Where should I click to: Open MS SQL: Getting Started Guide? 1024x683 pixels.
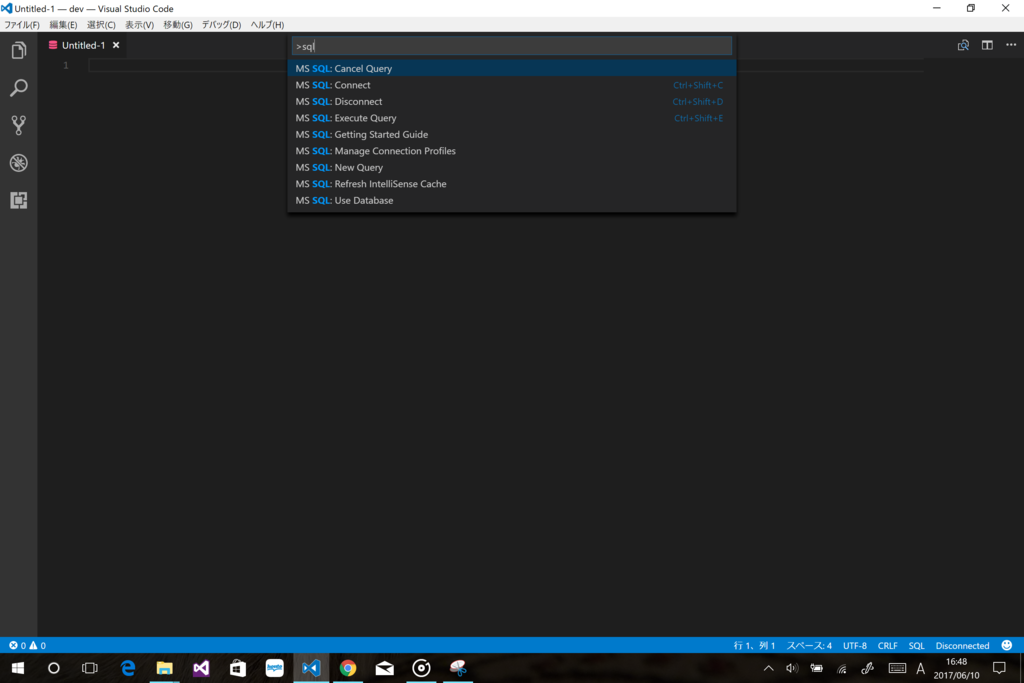click(511, 135)
